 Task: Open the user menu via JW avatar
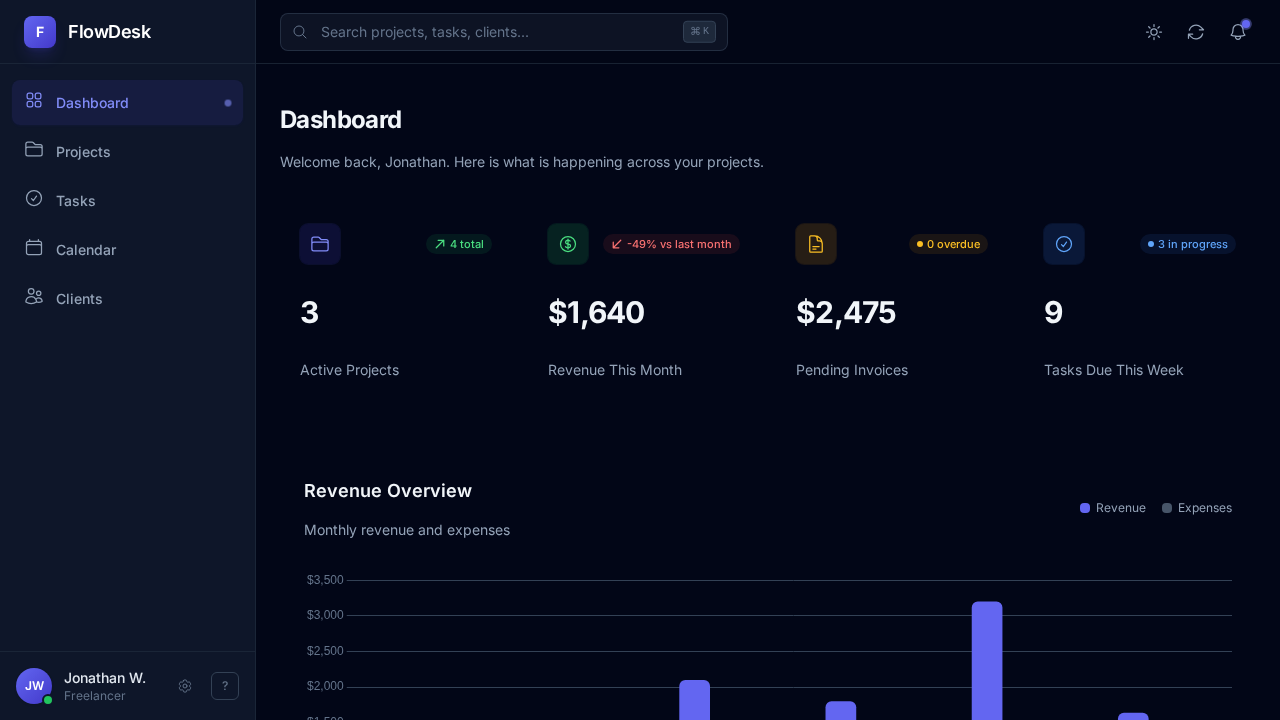(34, 686)
